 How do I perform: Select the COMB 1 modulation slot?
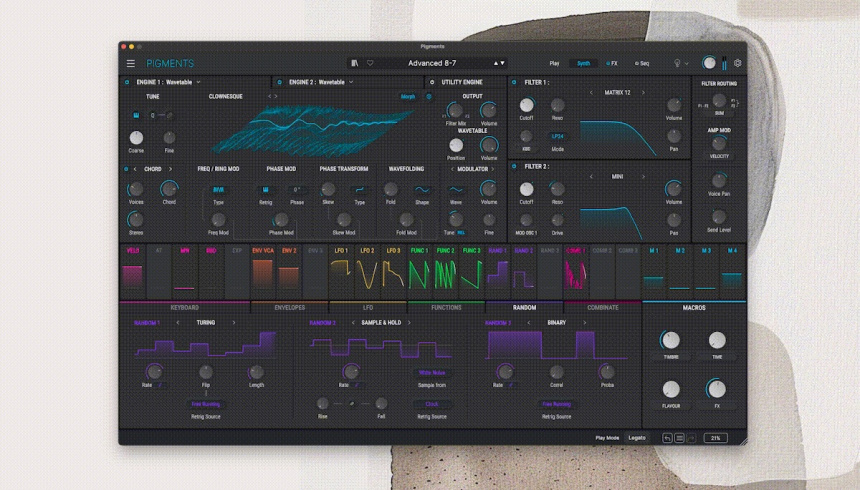click(576, 271)
